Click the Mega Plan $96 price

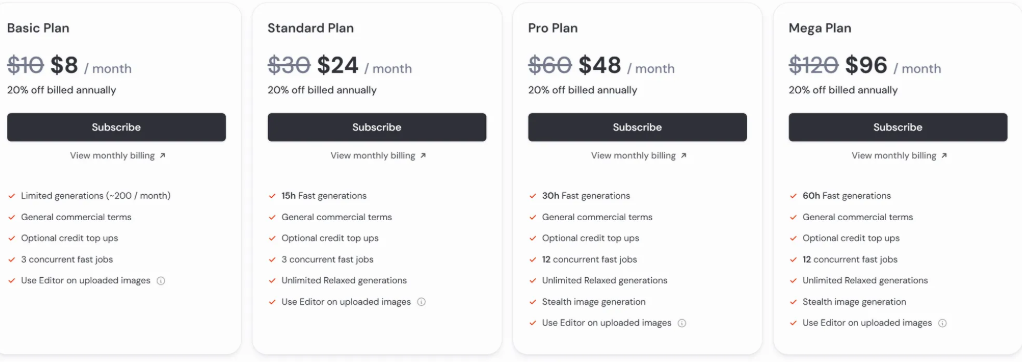pos(866,65)
